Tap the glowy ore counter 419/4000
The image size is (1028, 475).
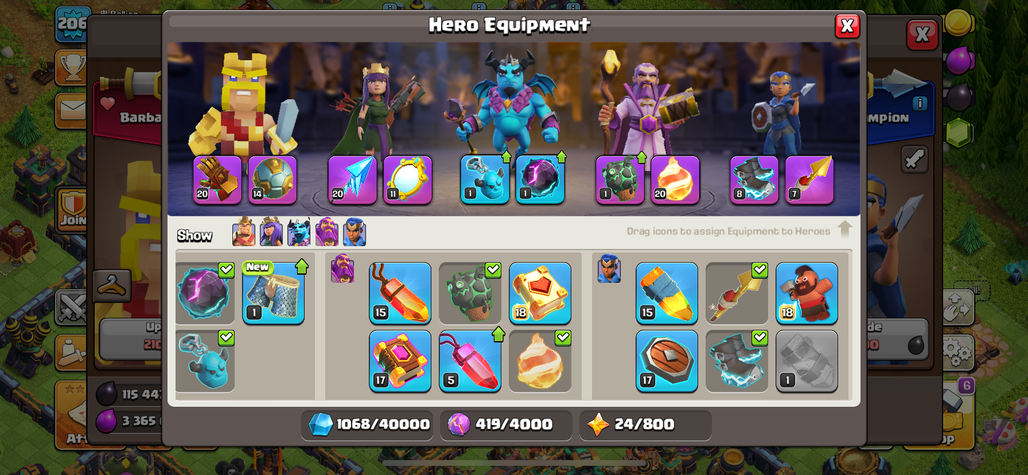[x=505, y=425]
